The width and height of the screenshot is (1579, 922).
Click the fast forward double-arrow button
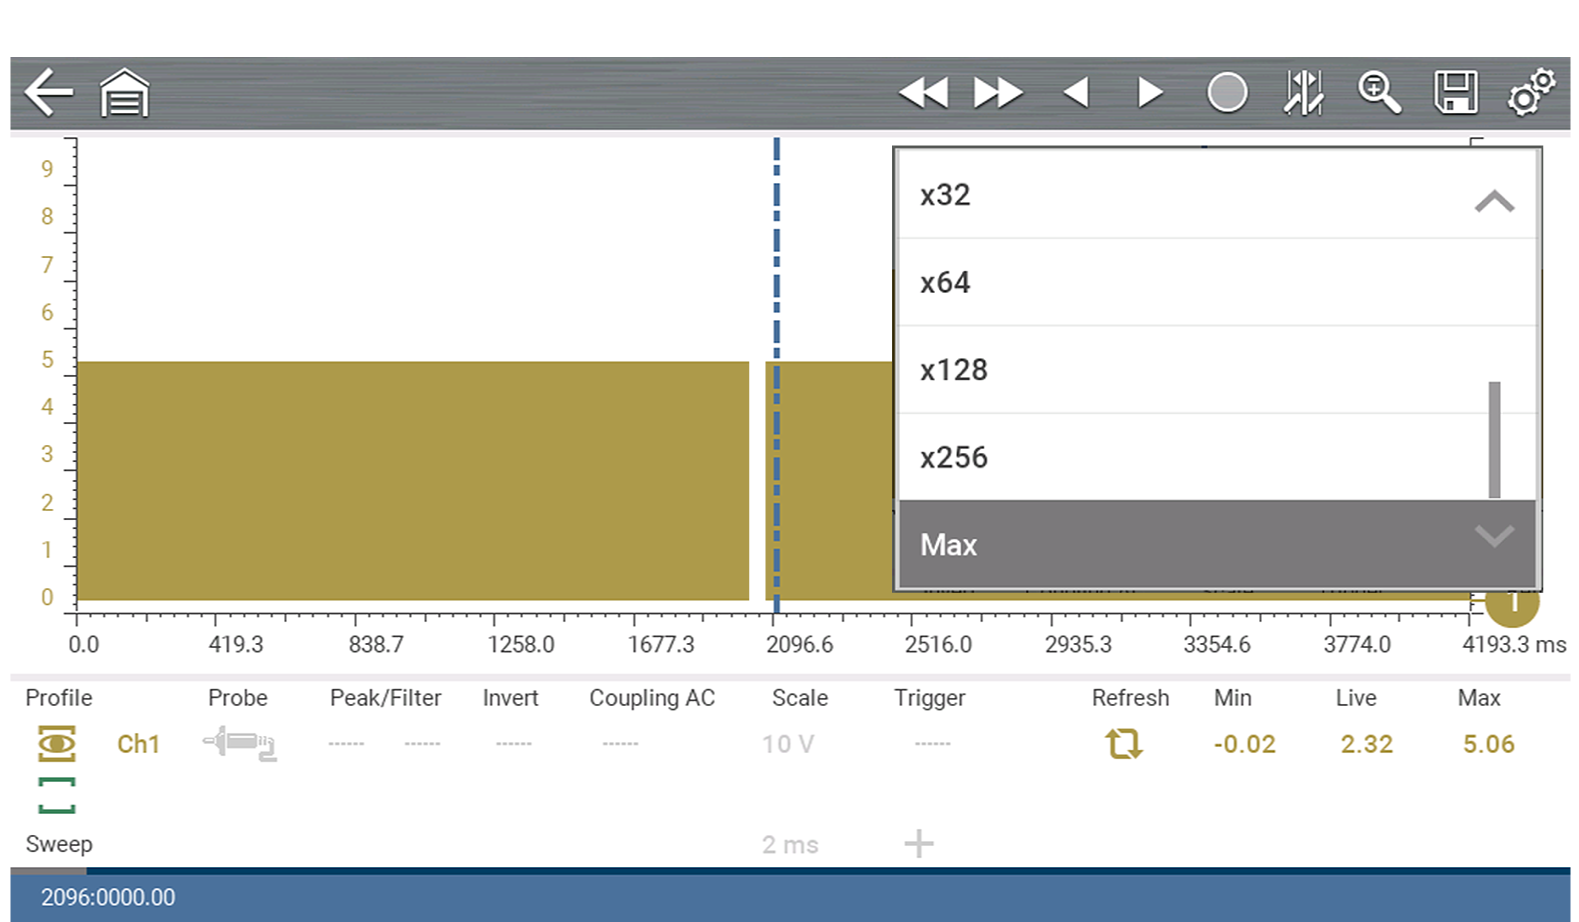tap(998, 93)
